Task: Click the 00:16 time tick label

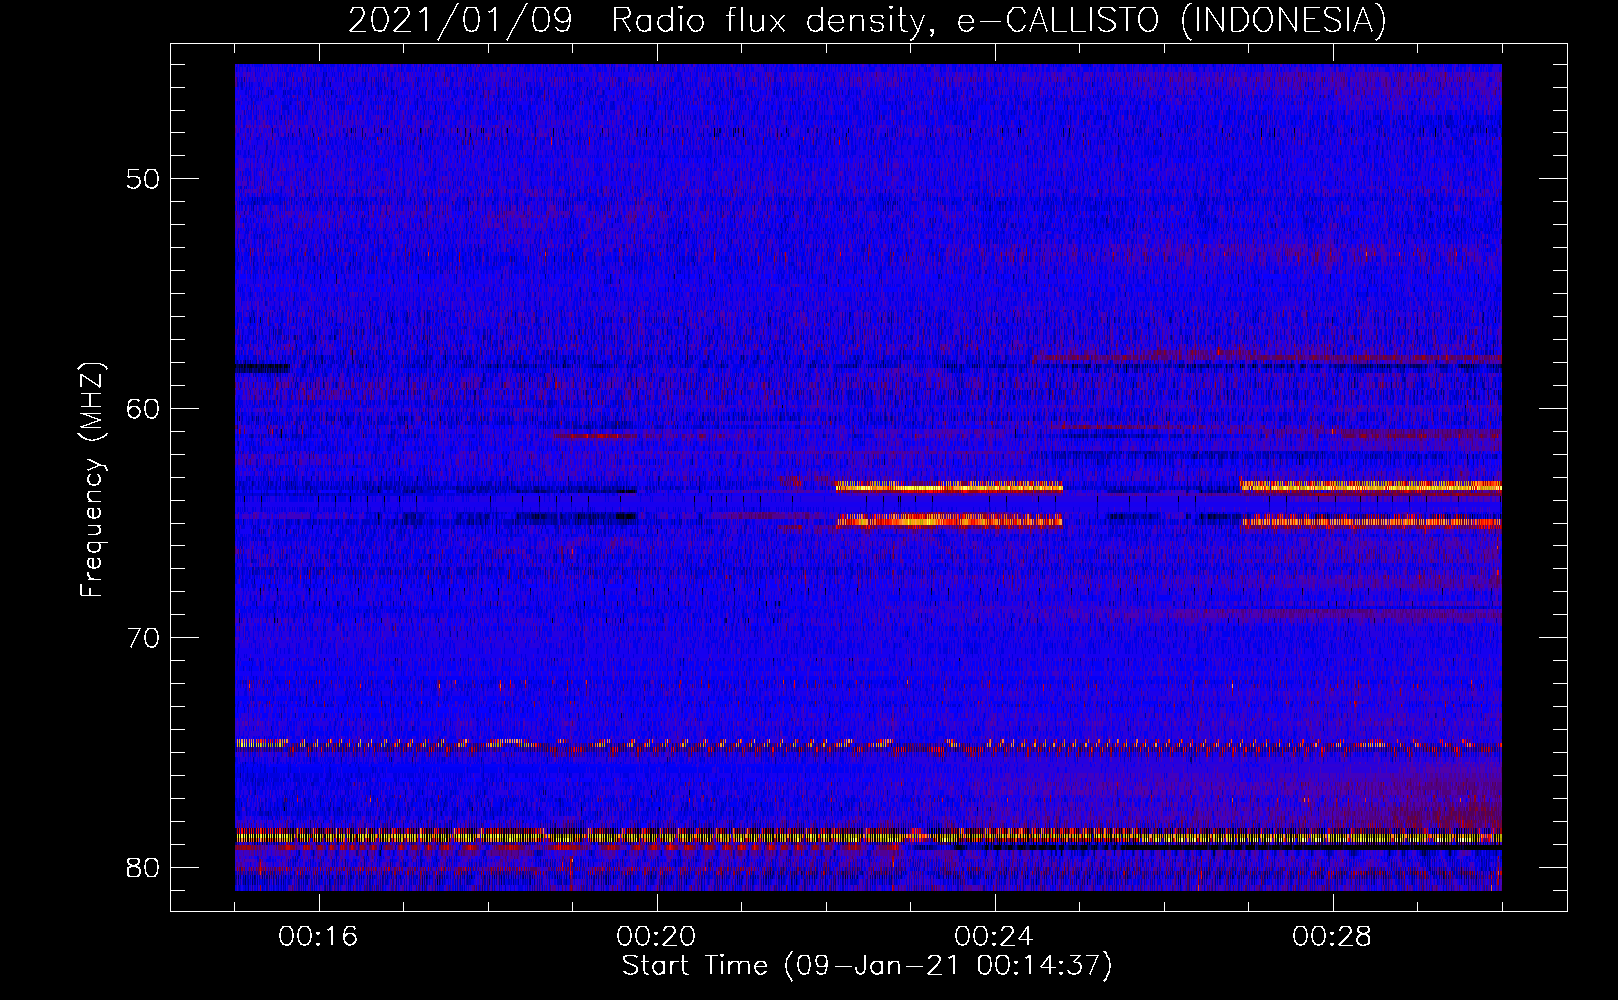Action: (x=318, y=937)
